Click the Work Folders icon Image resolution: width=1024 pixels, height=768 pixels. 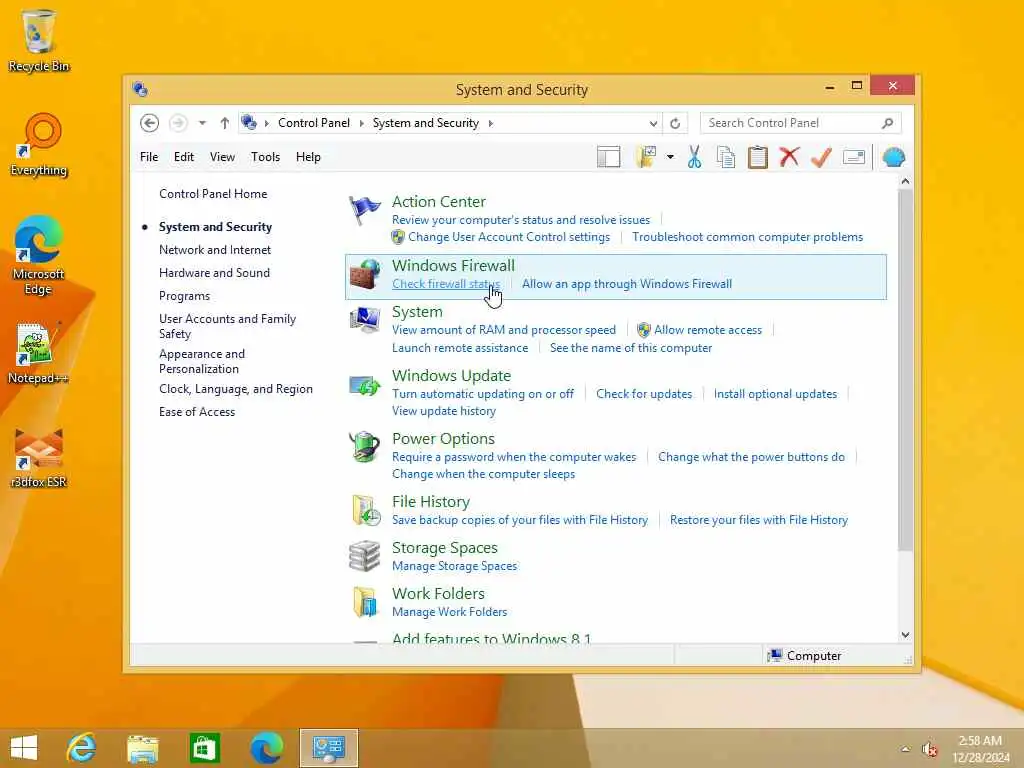tap(365, 601)
